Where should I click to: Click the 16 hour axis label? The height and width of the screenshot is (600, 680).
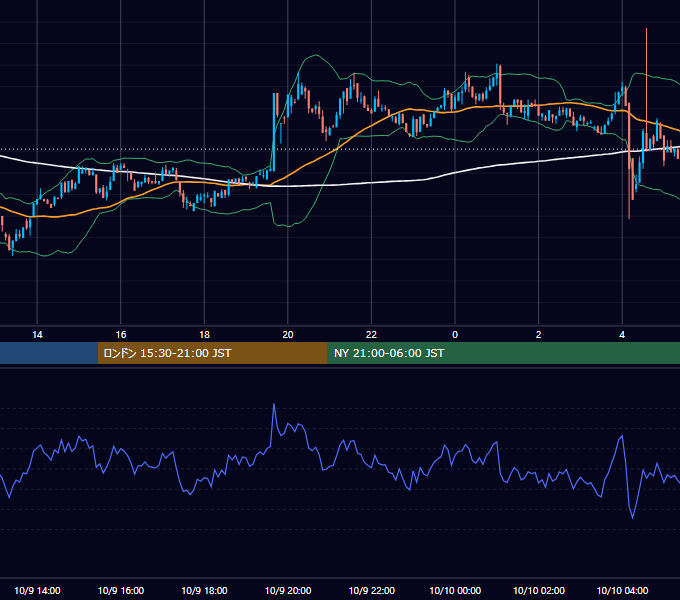pos(121,335)
